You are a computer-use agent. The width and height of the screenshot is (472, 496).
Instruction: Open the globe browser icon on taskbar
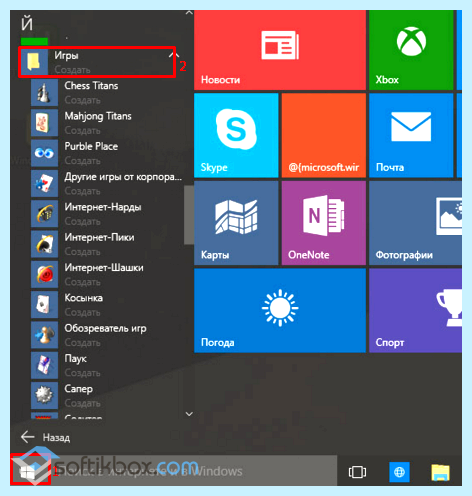[x=399, y=472]
